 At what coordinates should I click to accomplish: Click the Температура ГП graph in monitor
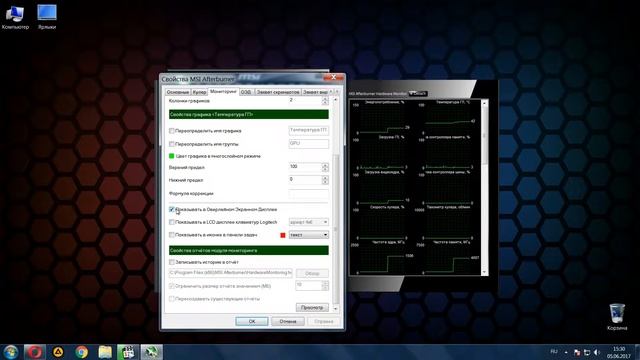click(x=449, y=118)
